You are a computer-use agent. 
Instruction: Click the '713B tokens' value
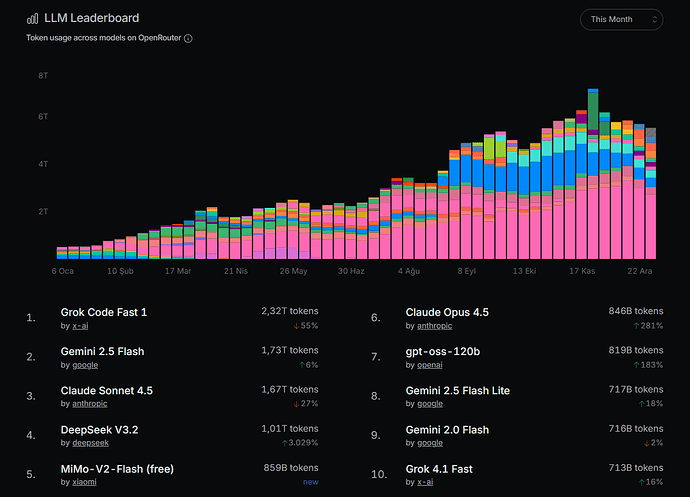(636, 468)
